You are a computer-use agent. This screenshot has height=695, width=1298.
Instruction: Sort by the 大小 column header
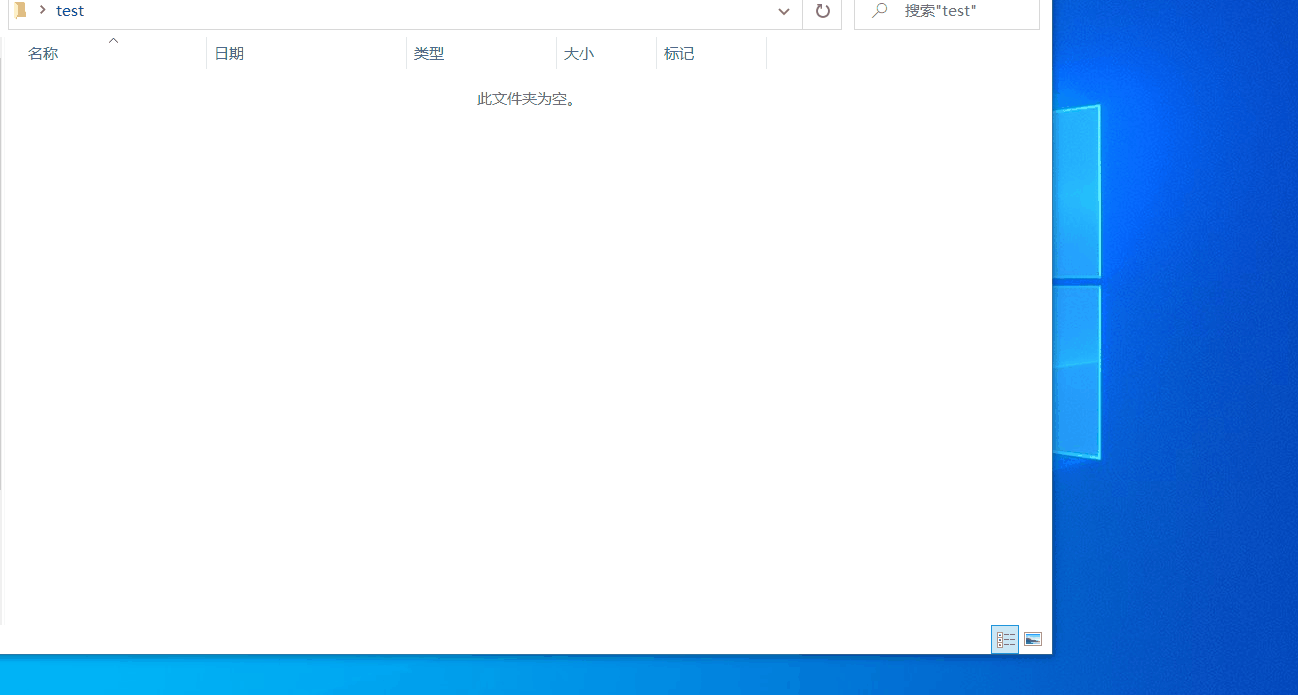tap(607, 54)
